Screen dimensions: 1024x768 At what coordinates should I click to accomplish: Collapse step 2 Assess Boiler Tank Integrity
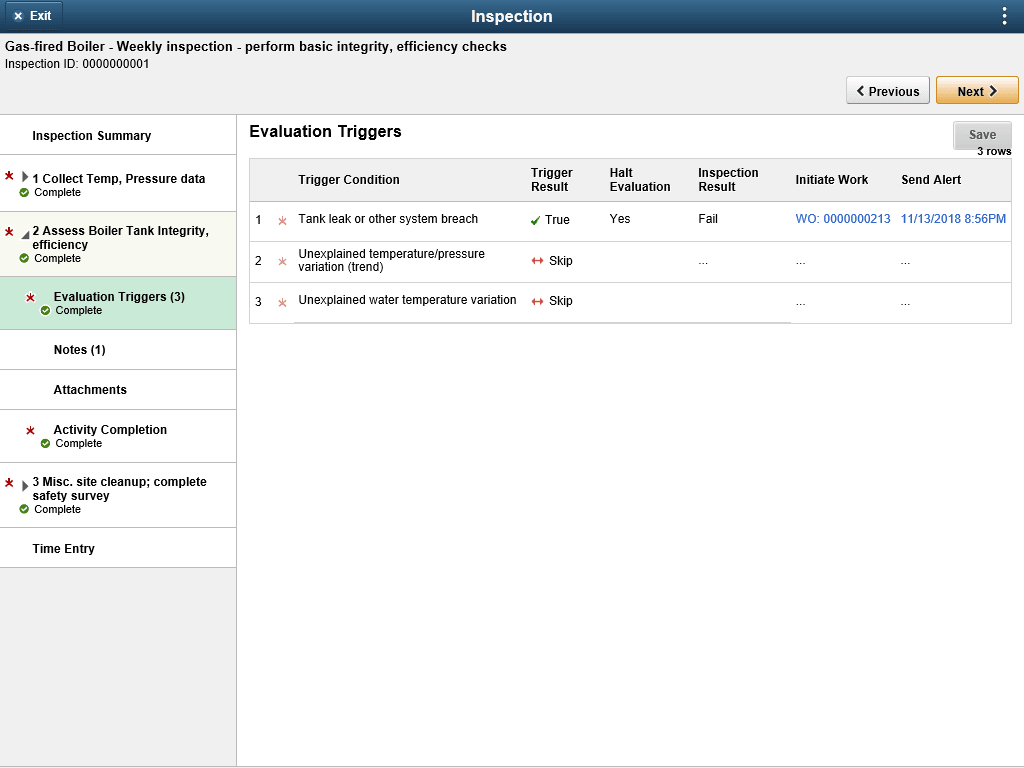pos(25,234)
